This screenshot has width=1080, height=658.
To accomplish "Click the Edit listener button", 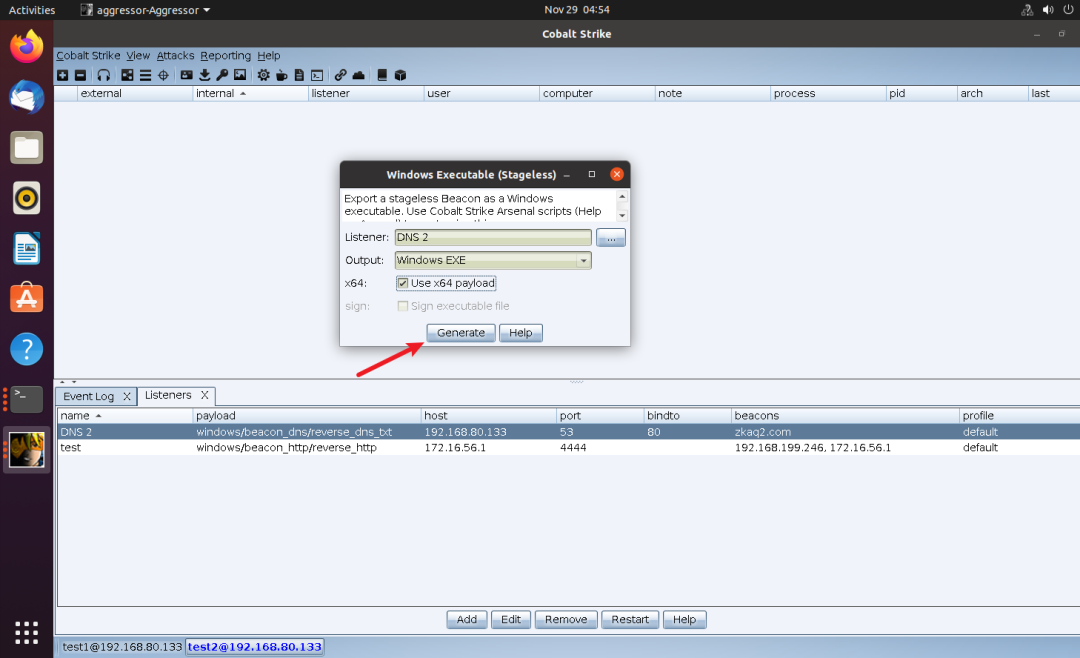I will click(x=511, y=619).
